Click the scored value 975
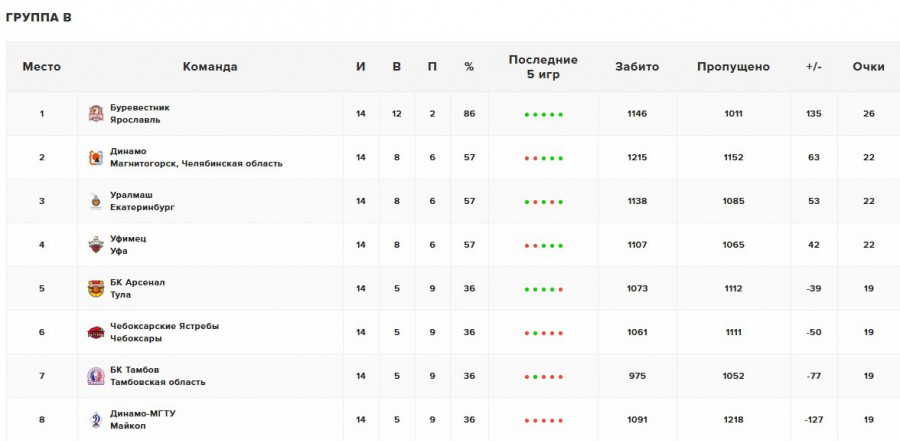 (637, 376)
